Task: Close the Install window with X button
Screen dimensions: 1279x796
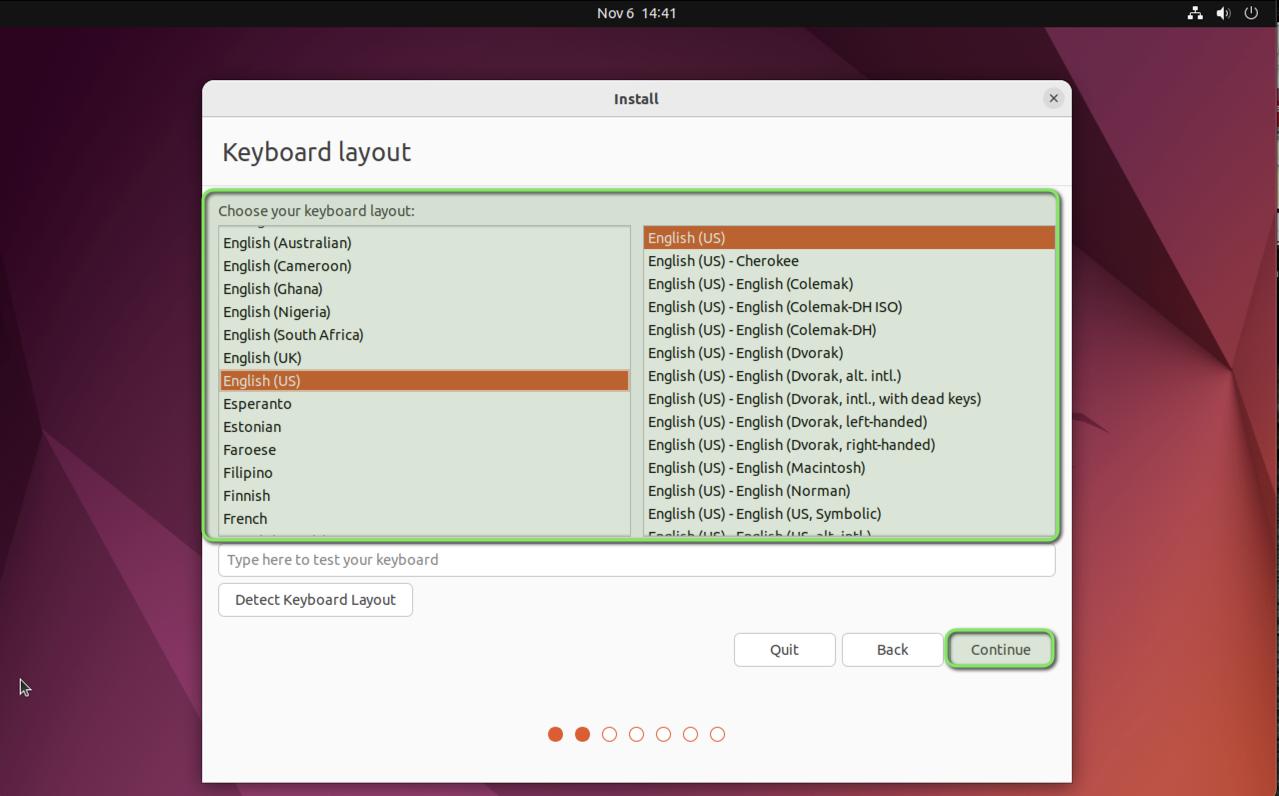Action: click(1053, 98)
